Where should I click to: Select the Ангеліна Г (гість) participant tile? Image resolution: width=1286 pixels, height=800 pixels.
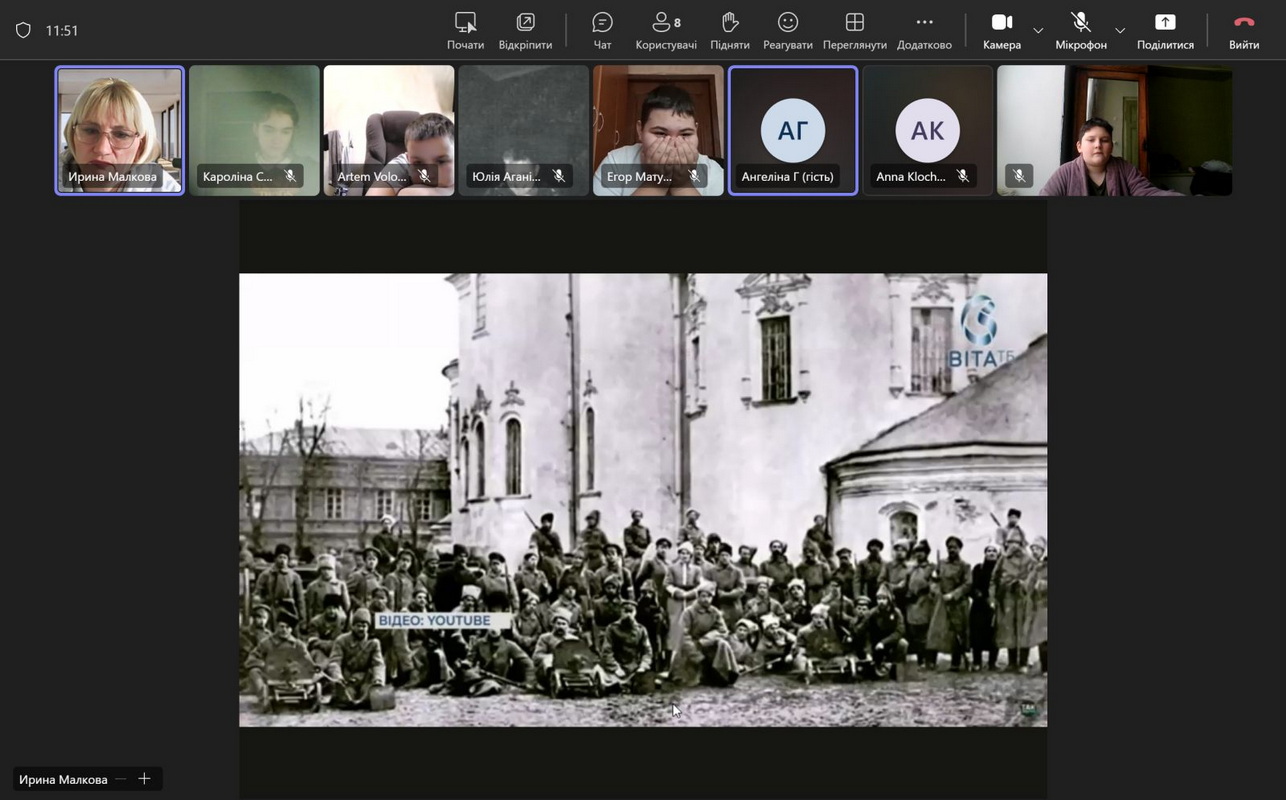coord(793,130)
